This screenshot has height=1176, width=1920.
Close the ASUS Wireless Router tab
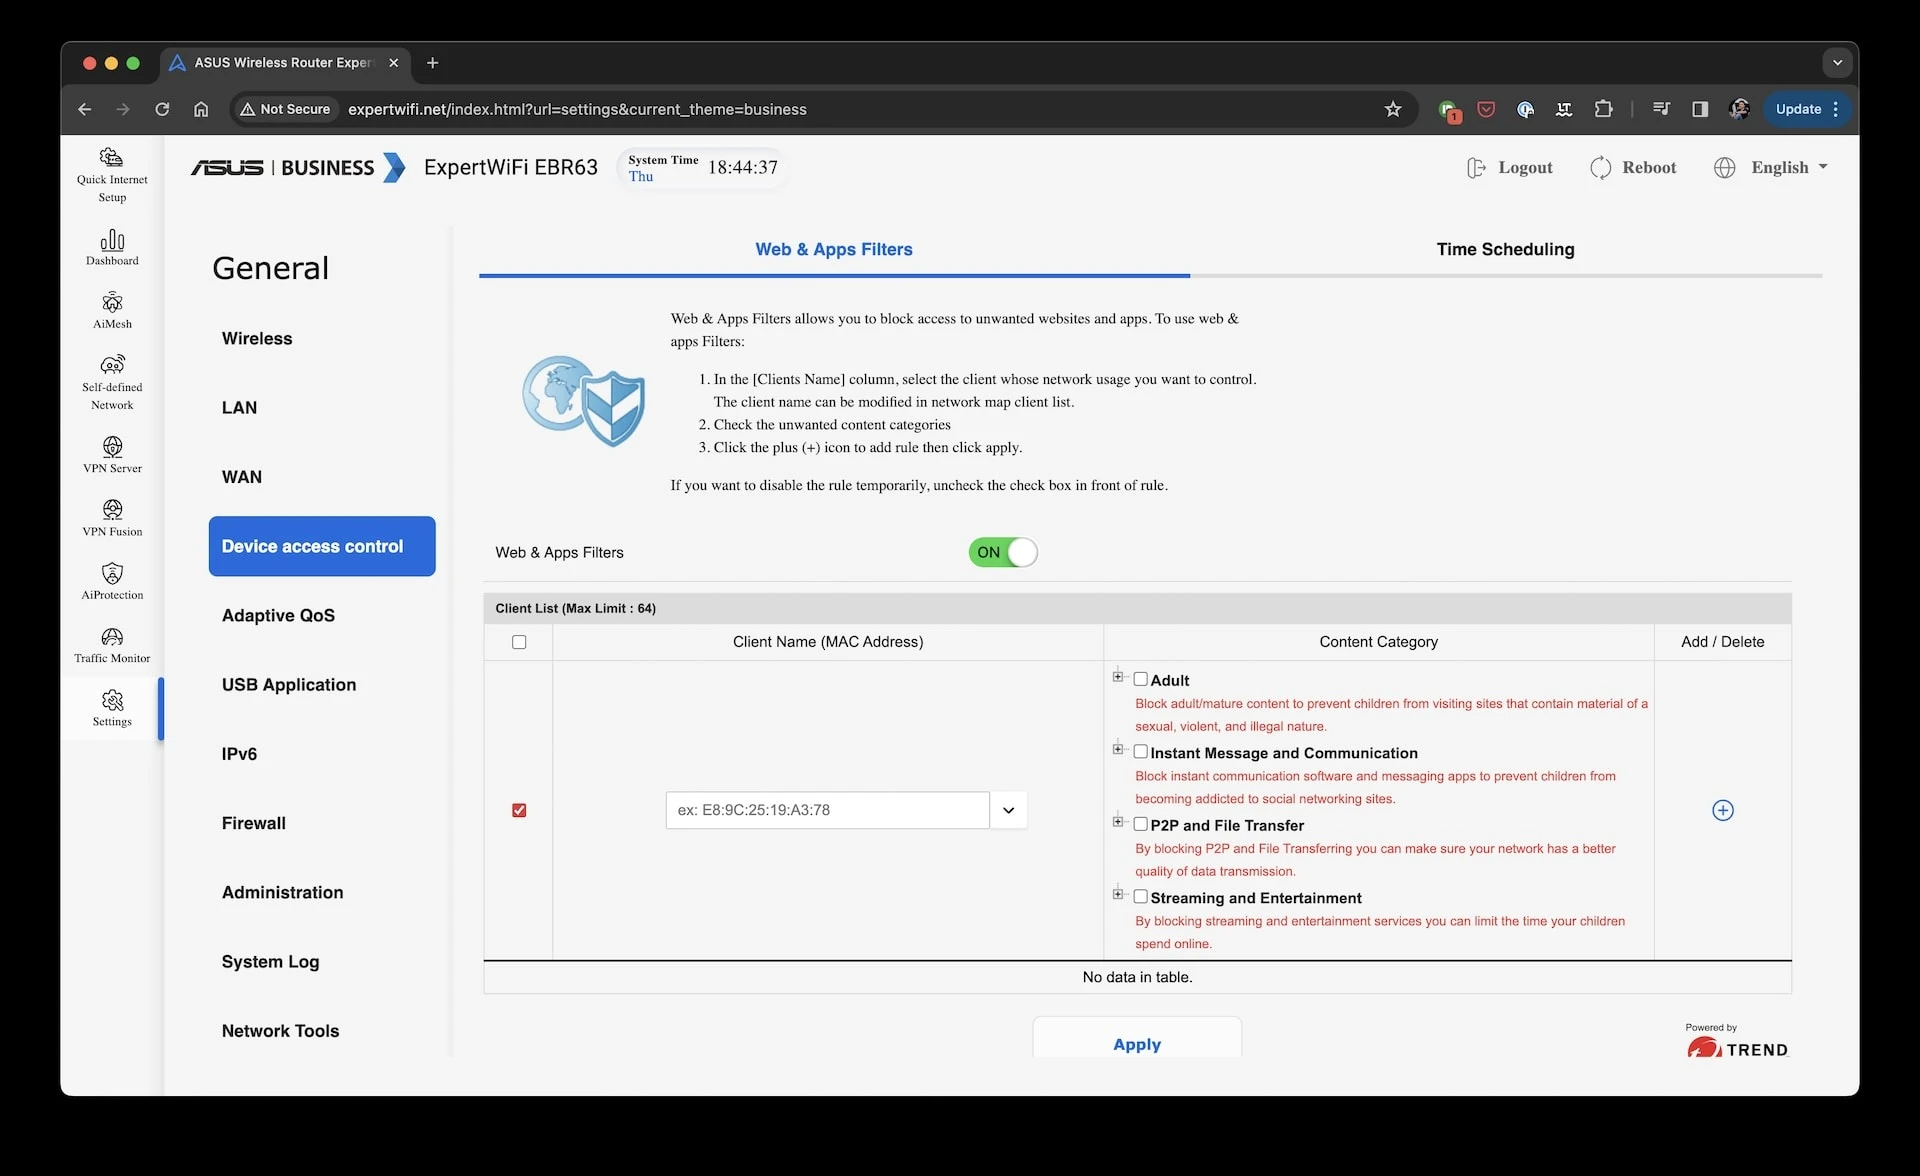coord(393,63)
